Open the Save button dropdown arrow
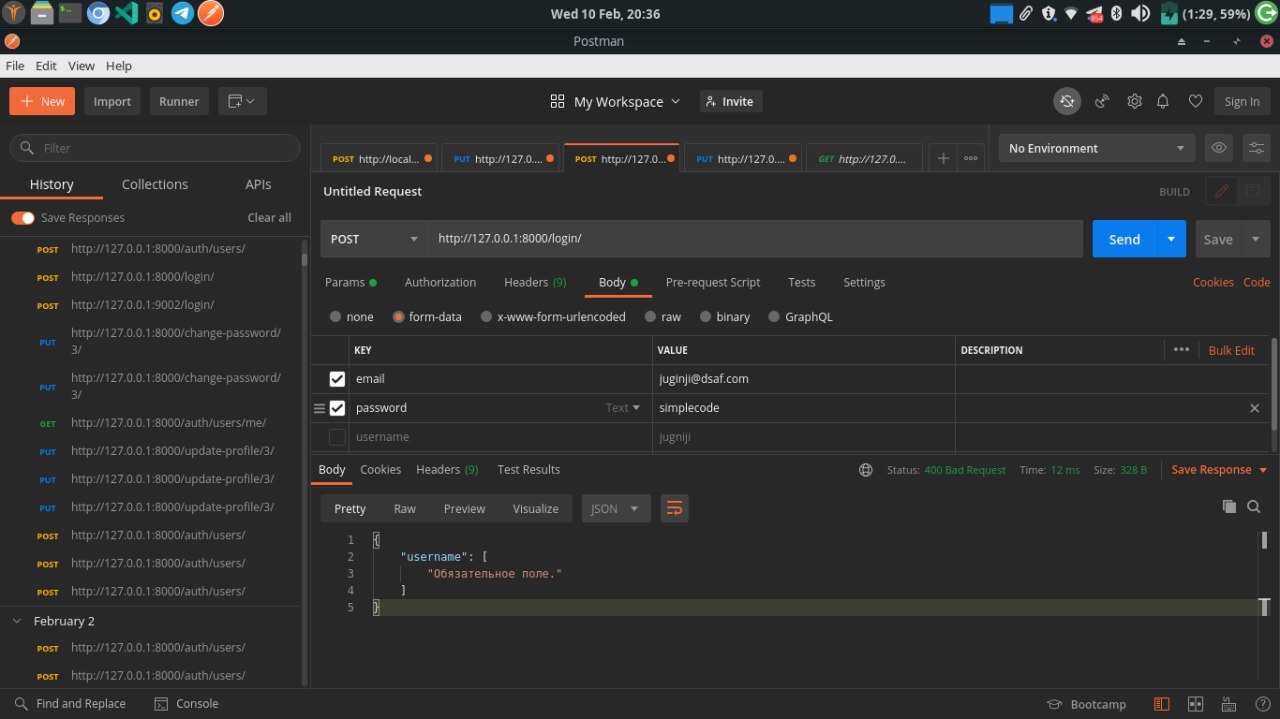 [1256, 239]
